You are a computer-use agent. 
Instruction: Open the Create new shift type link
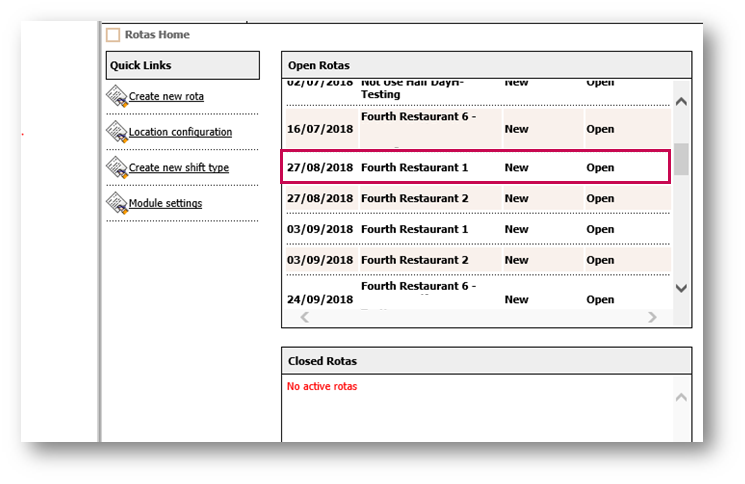pos(178,168)
